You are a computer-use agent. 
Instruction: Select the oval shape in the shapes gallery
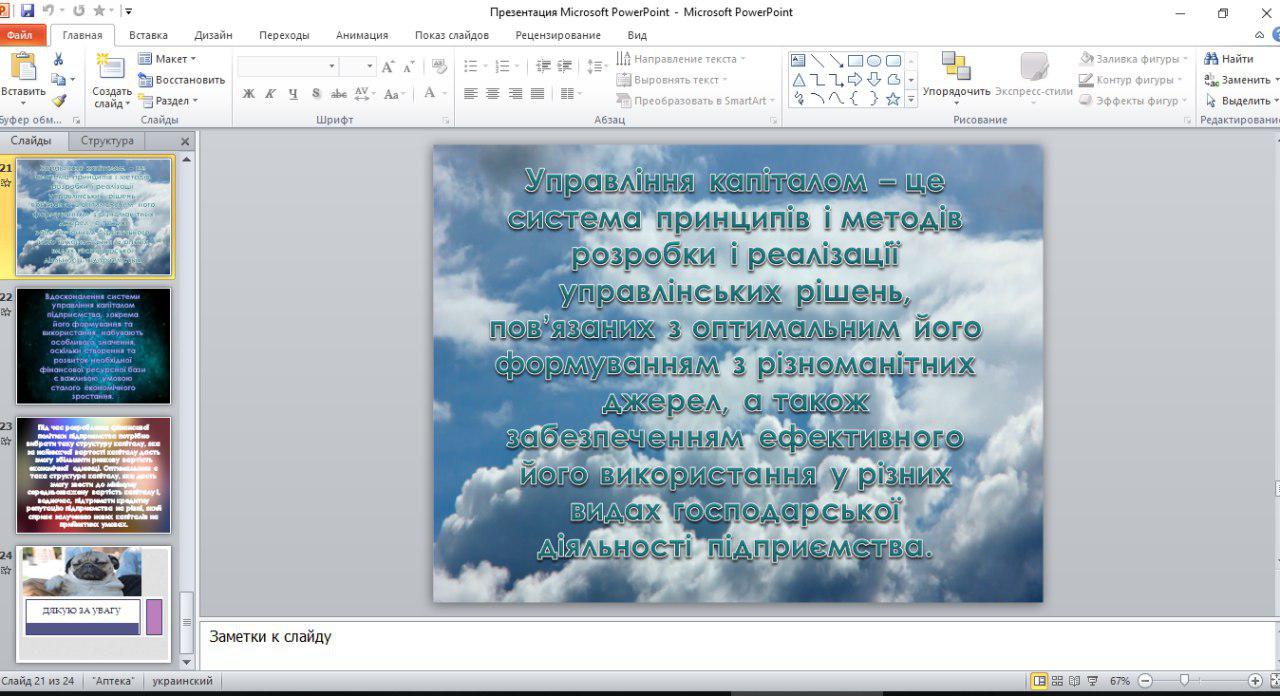[874, 60]
